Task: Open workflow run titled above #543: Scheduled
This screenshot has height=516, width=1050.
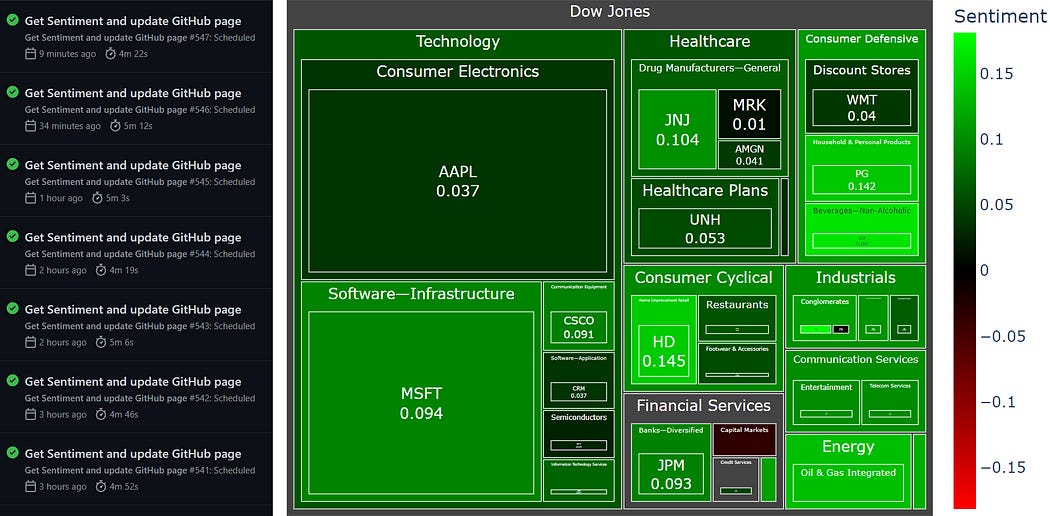Action: click(133, 310)
